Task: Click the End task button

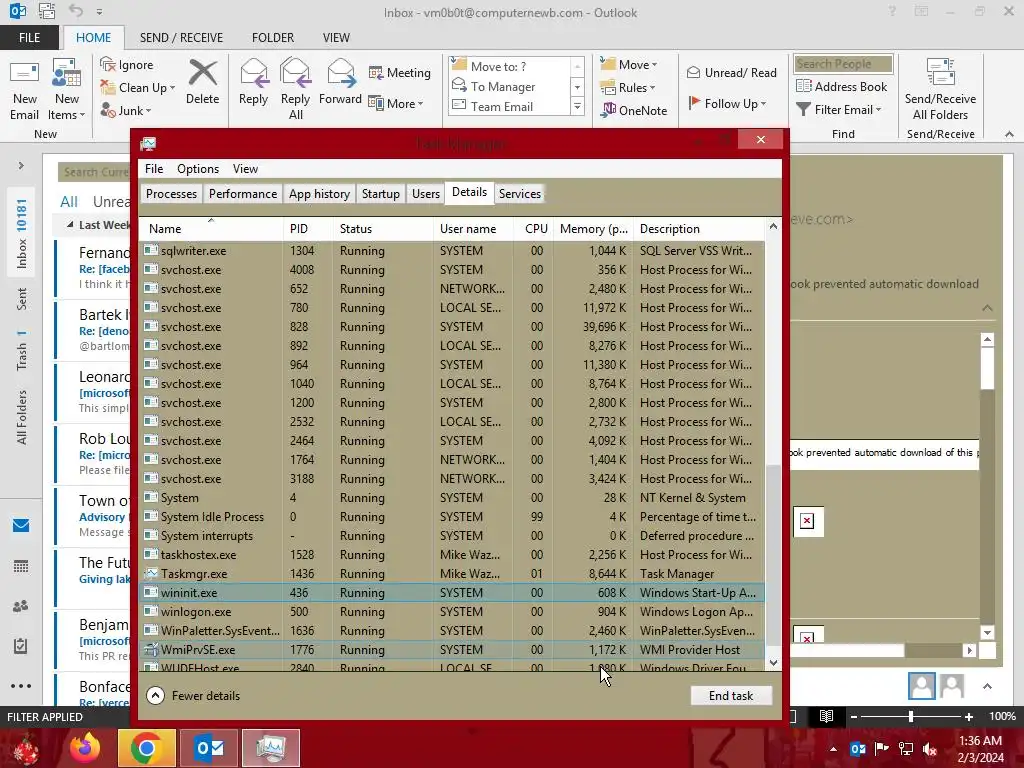Action: [731, 696]
